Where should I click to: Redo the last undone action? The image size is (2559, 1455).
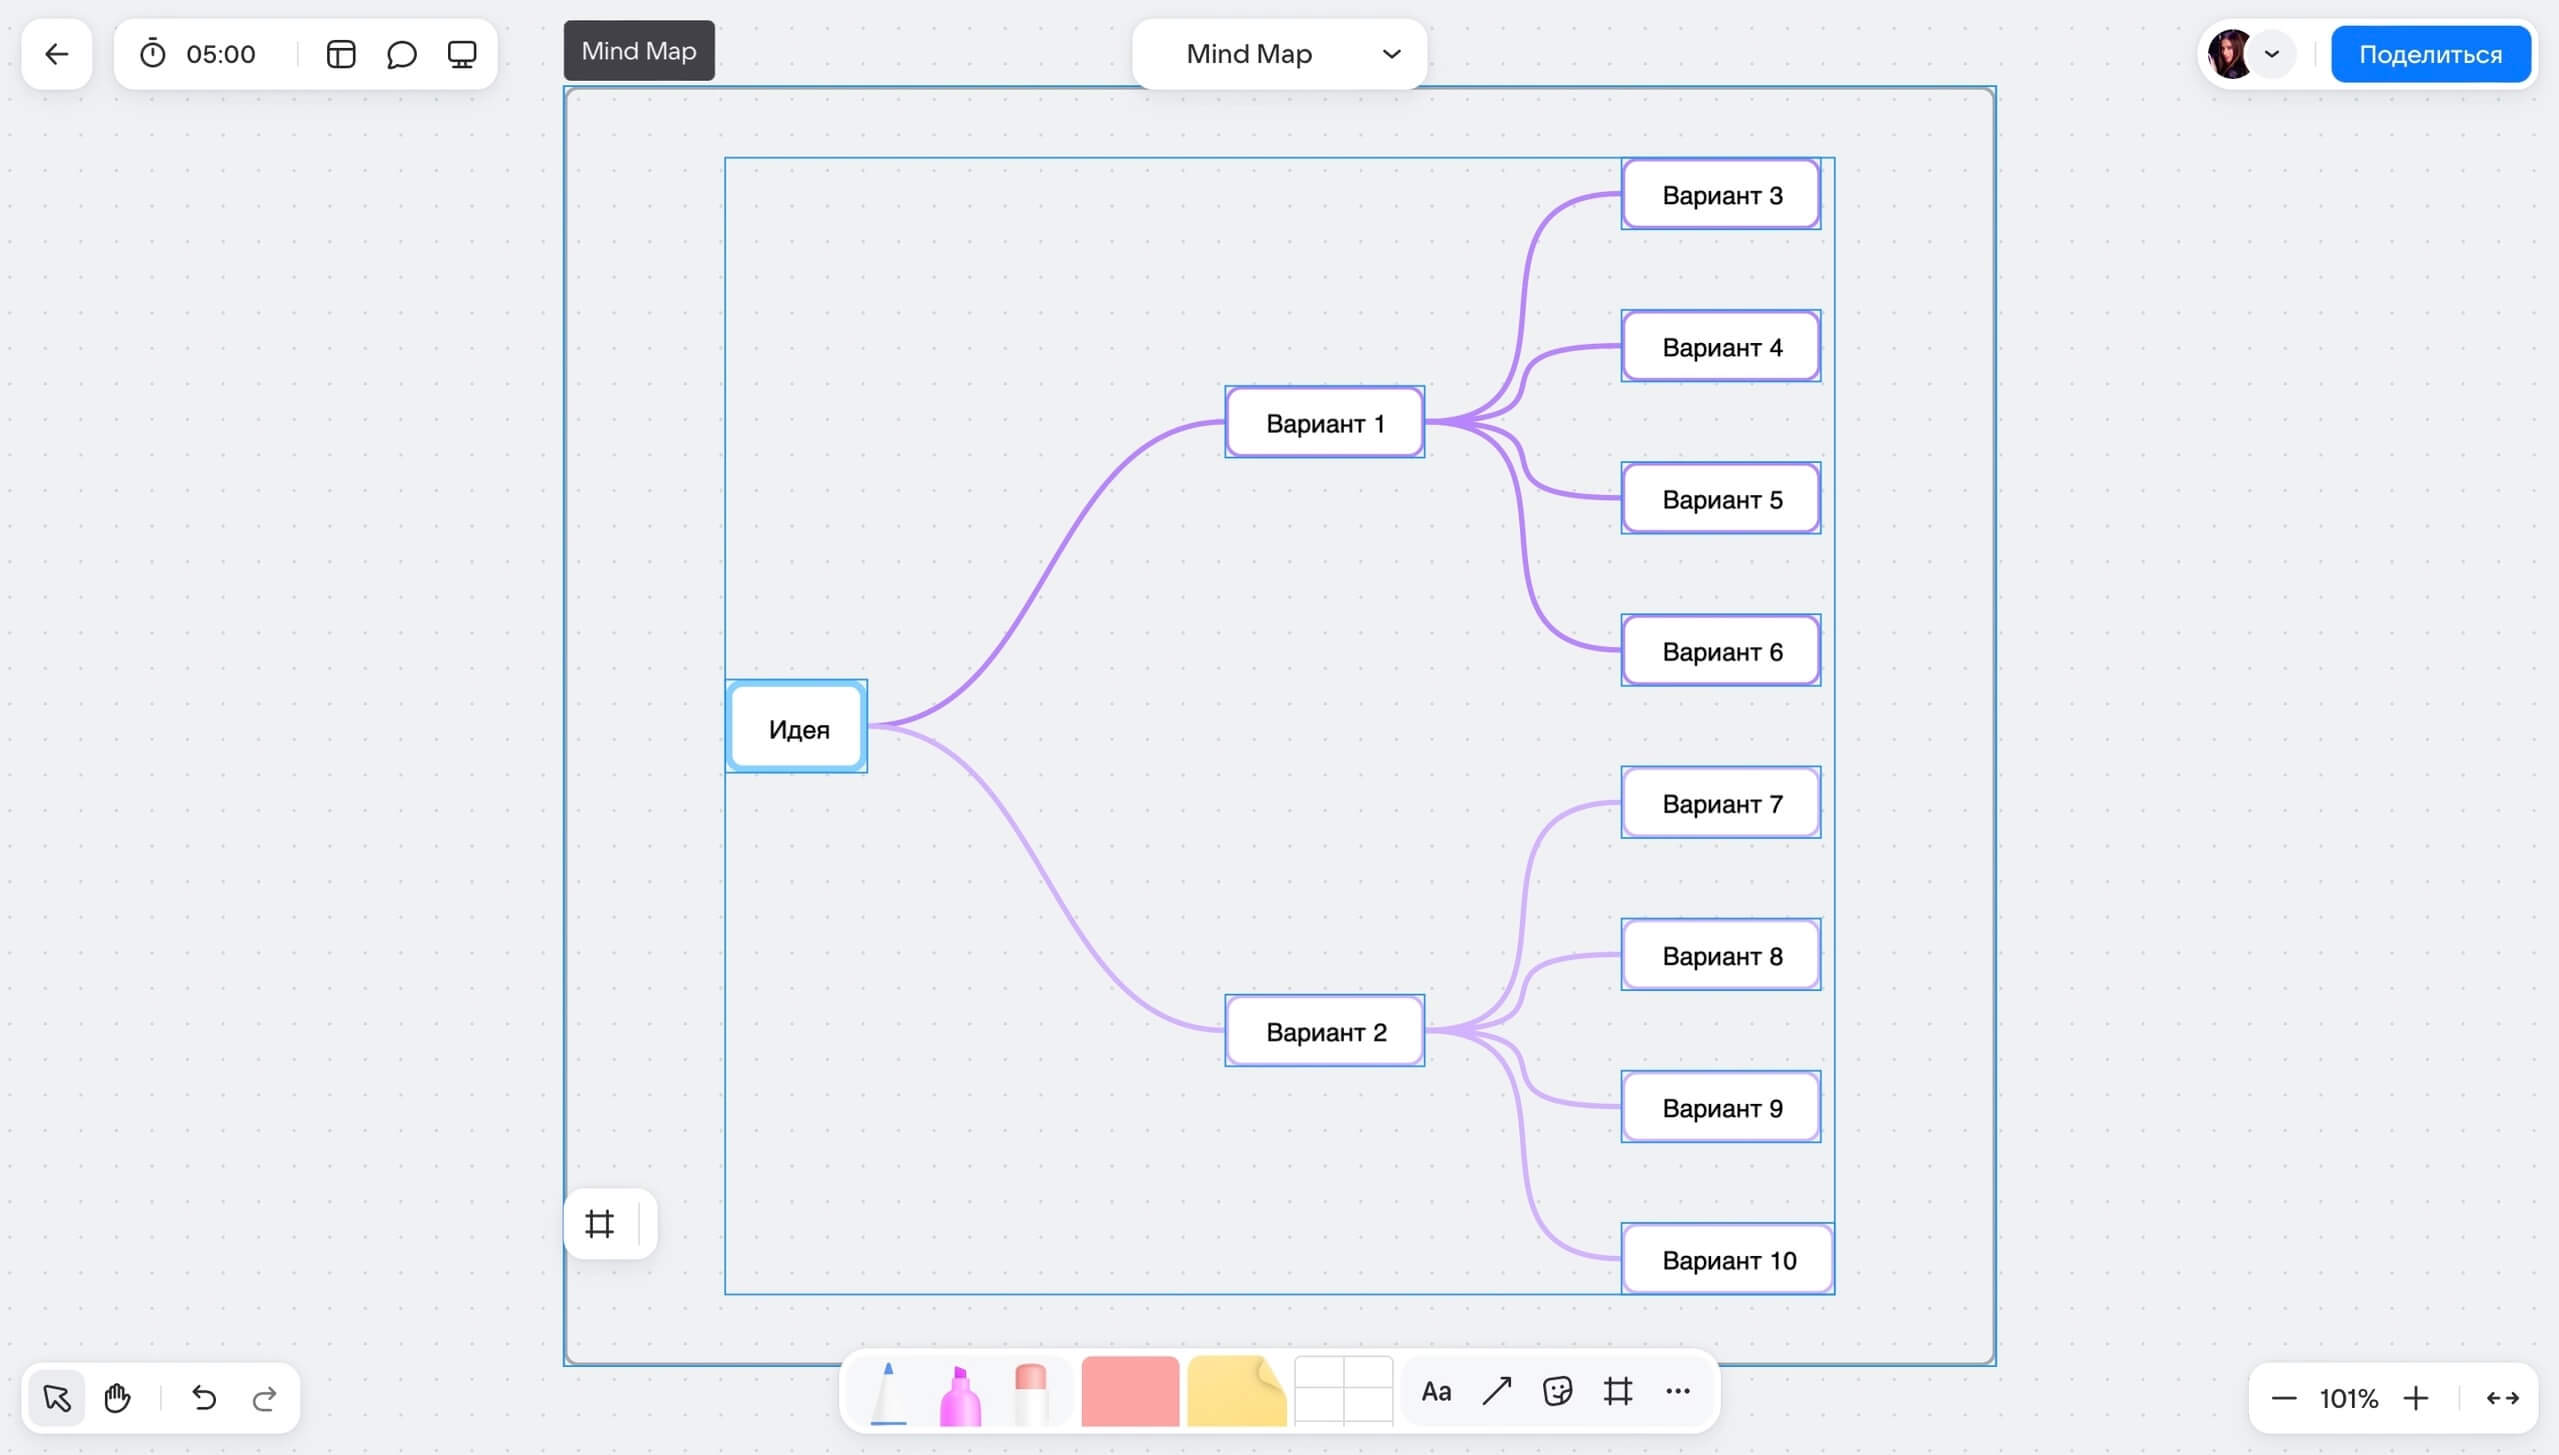(264, 1398)
